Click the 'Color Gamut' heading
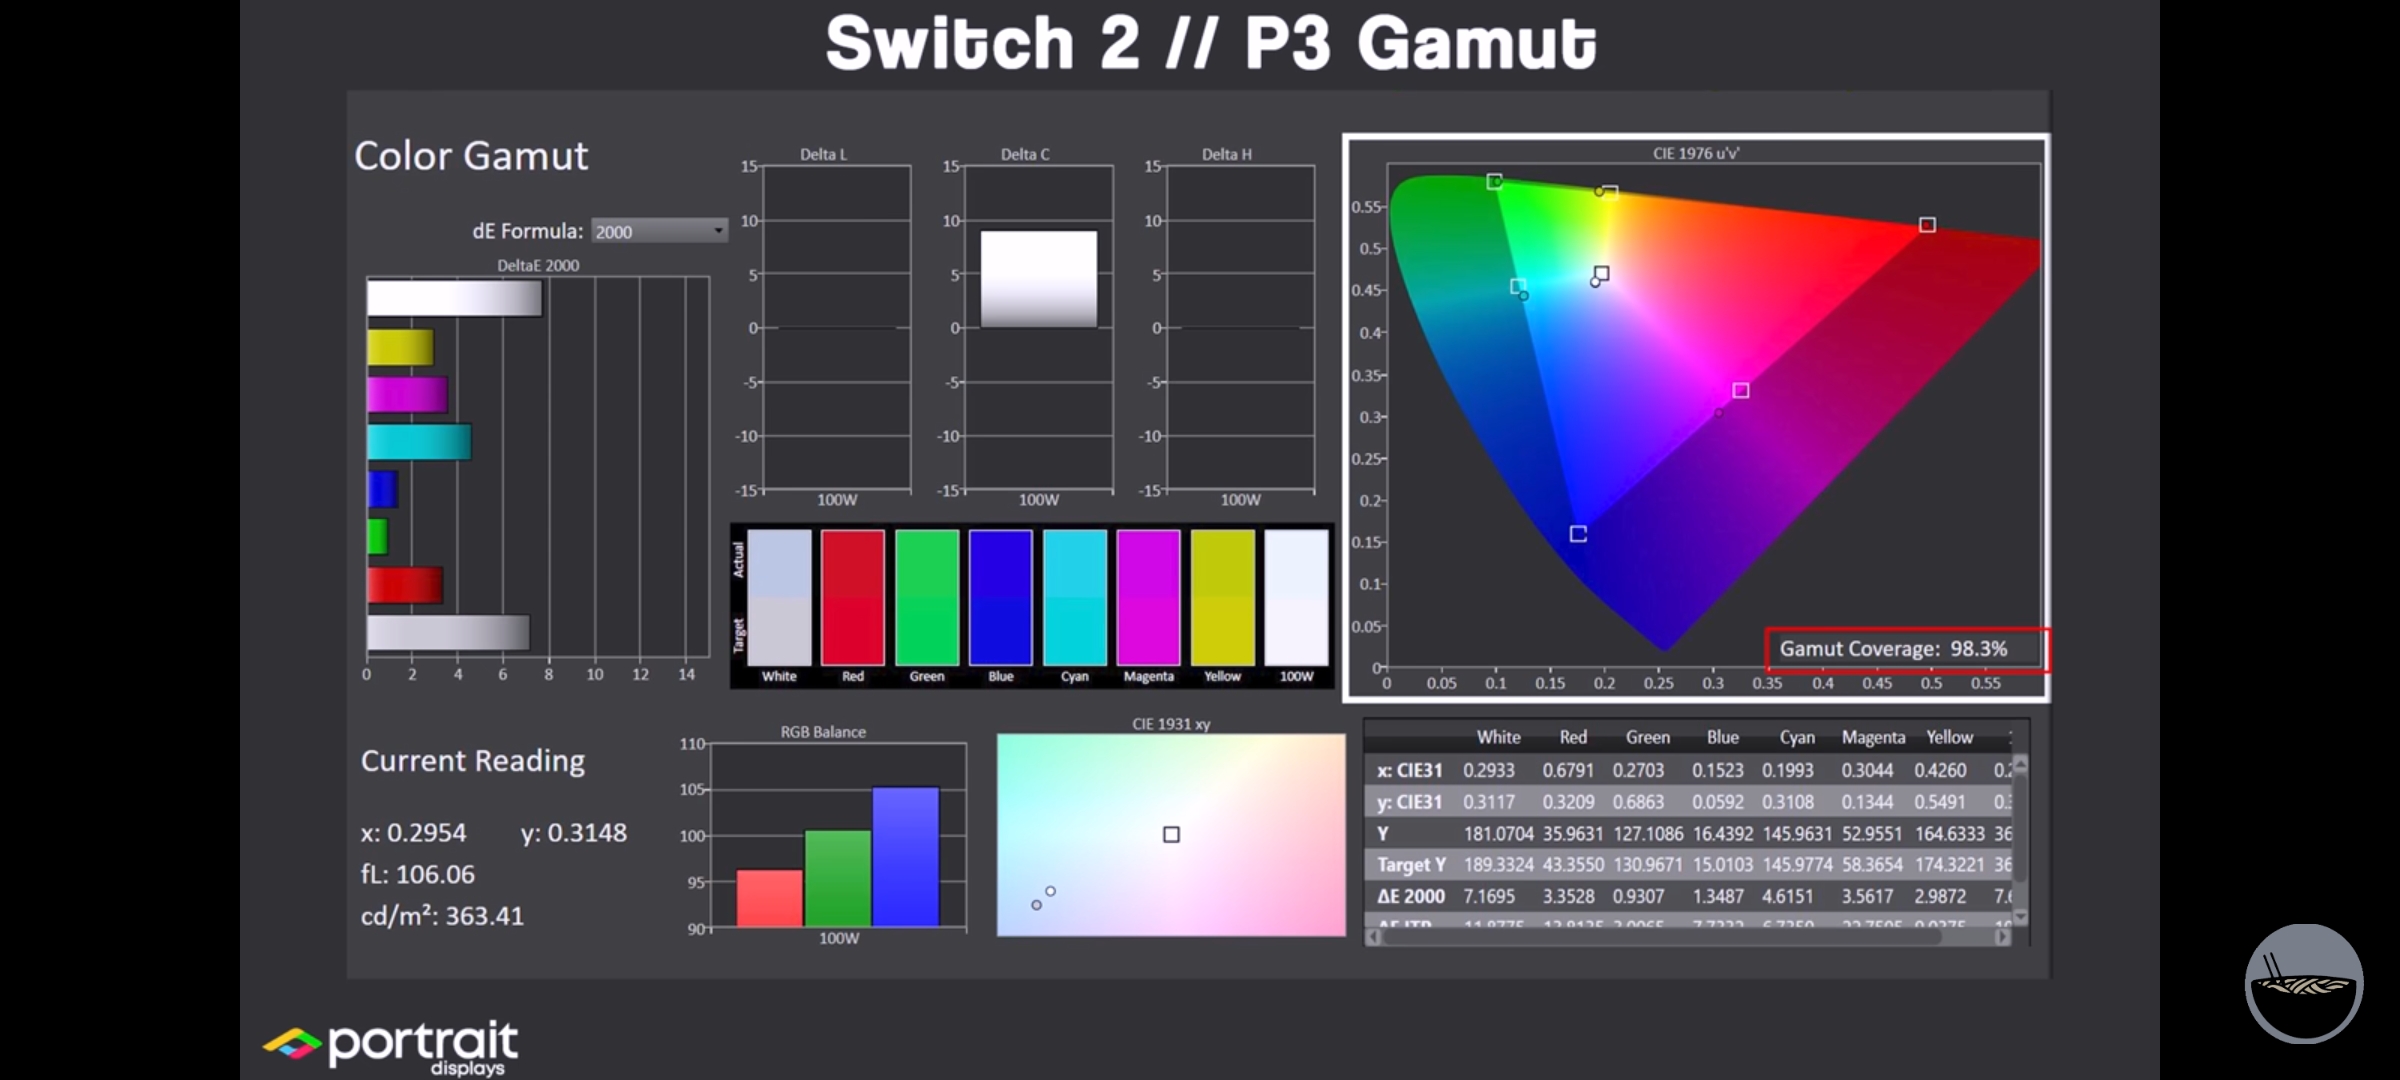 pyautogui.click(x=471, y=156)
